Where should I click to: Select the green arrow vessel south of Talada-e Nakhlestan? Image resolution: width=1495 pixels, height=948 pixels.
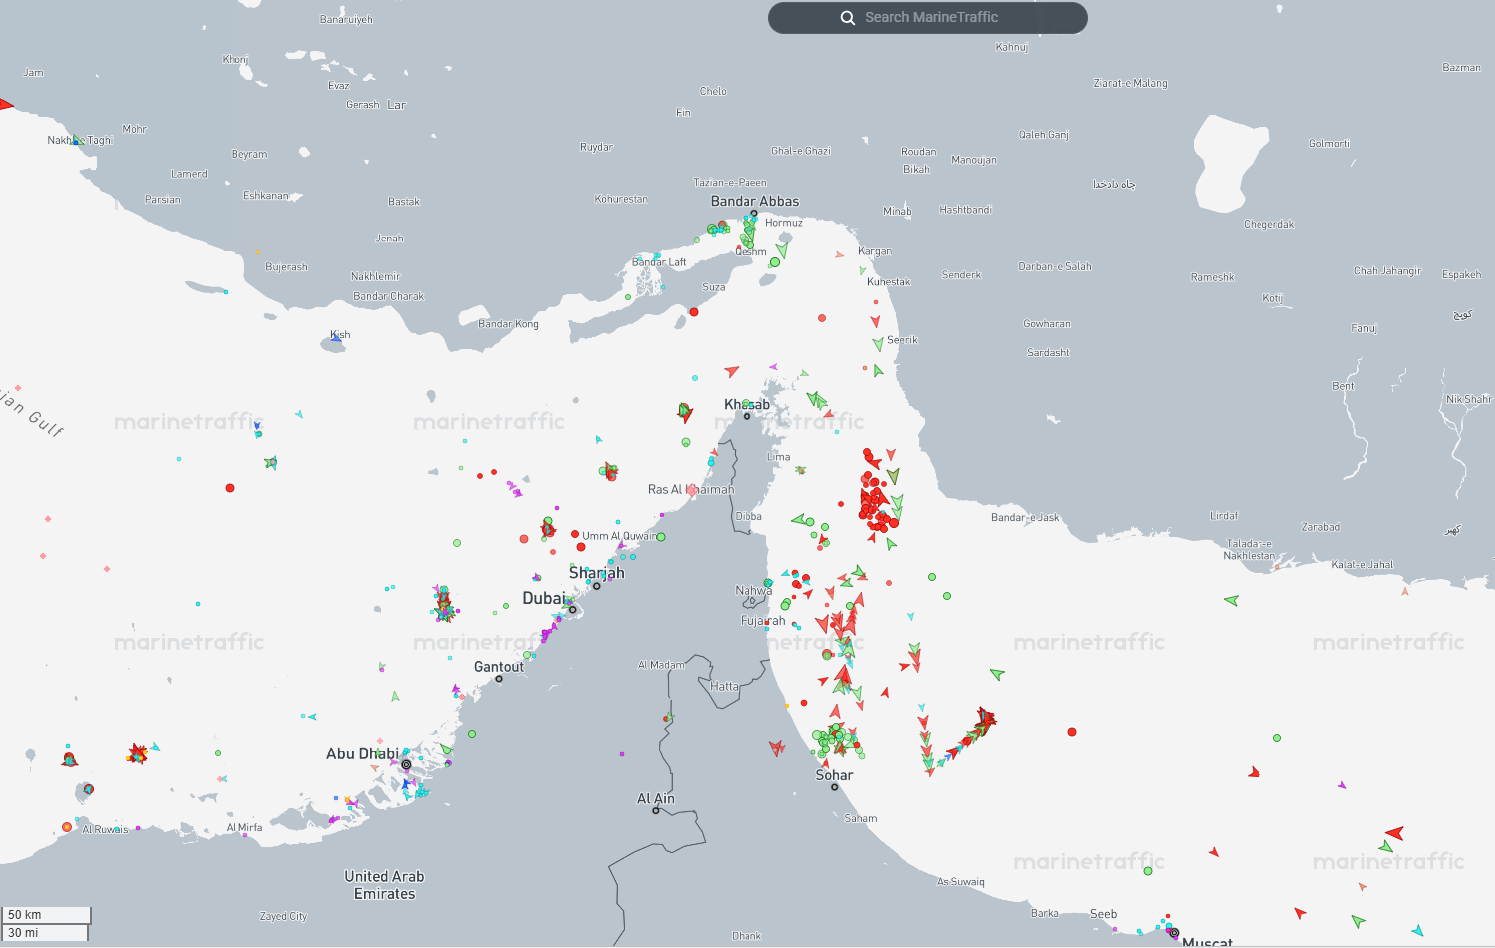point(1232,600)
